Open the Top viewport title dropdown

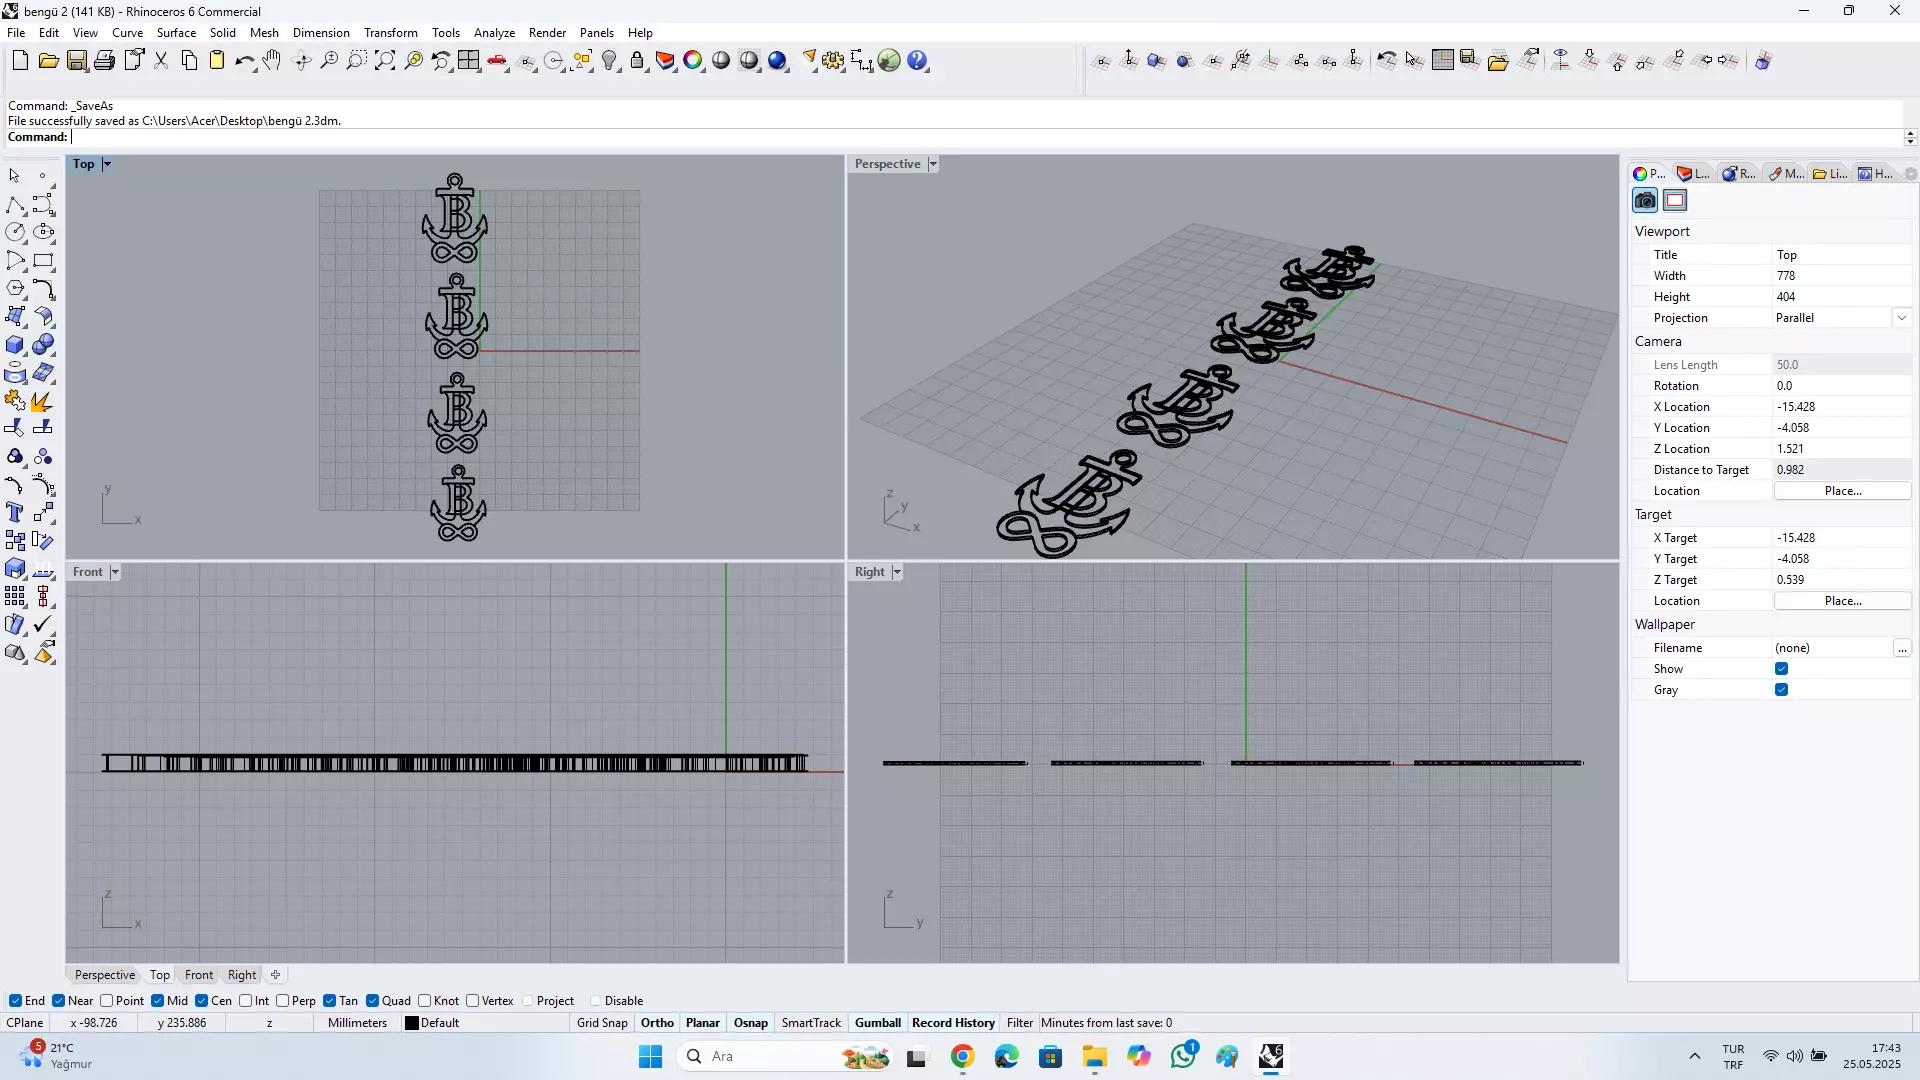click(x=107, y=164)
